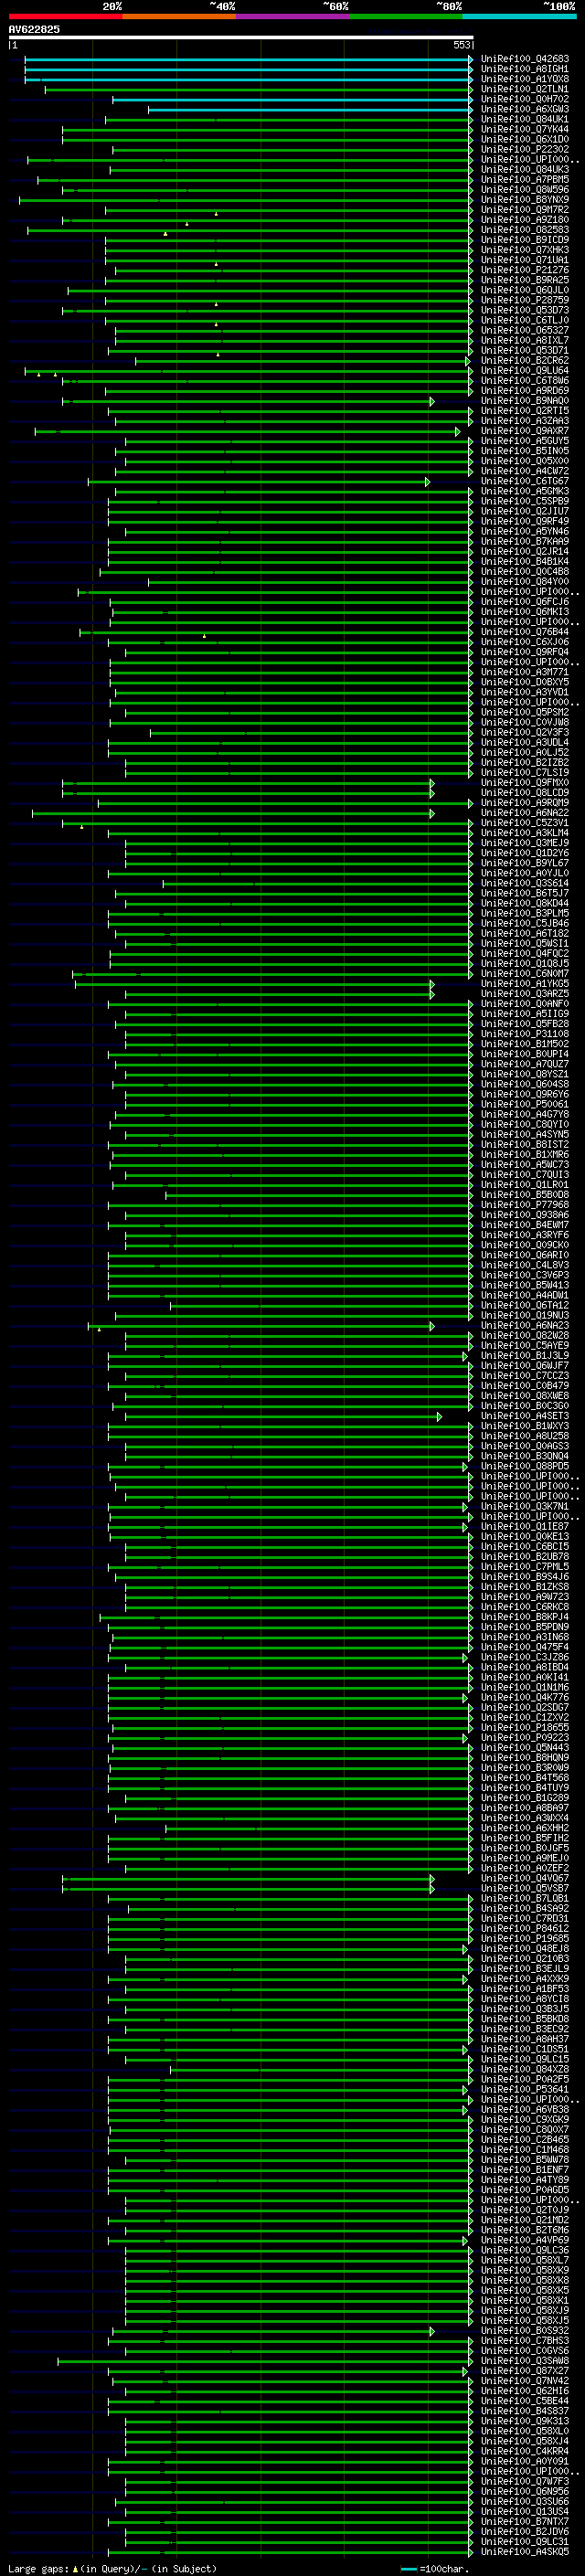585x2576 pixels.
Task: Select the UniRef100_O65327 entry
Action: click(525, 330)
